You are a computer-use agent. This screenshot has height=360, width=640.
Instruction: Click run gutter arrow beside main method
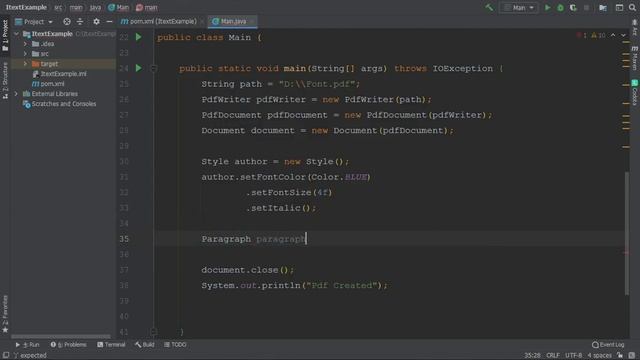pyautogui.click(x=138, y=68)
